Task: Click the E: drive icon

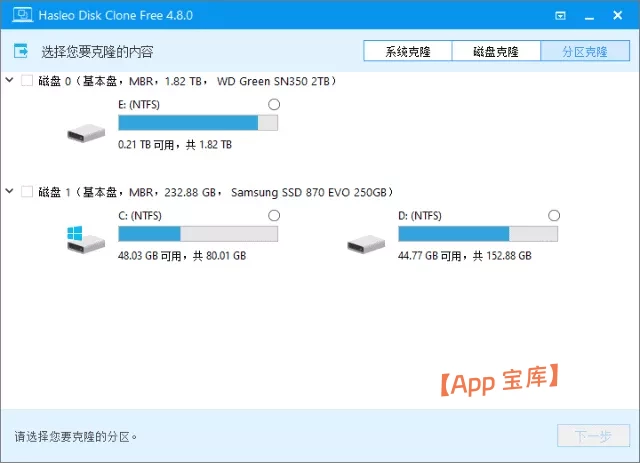Action: (83, 132)
